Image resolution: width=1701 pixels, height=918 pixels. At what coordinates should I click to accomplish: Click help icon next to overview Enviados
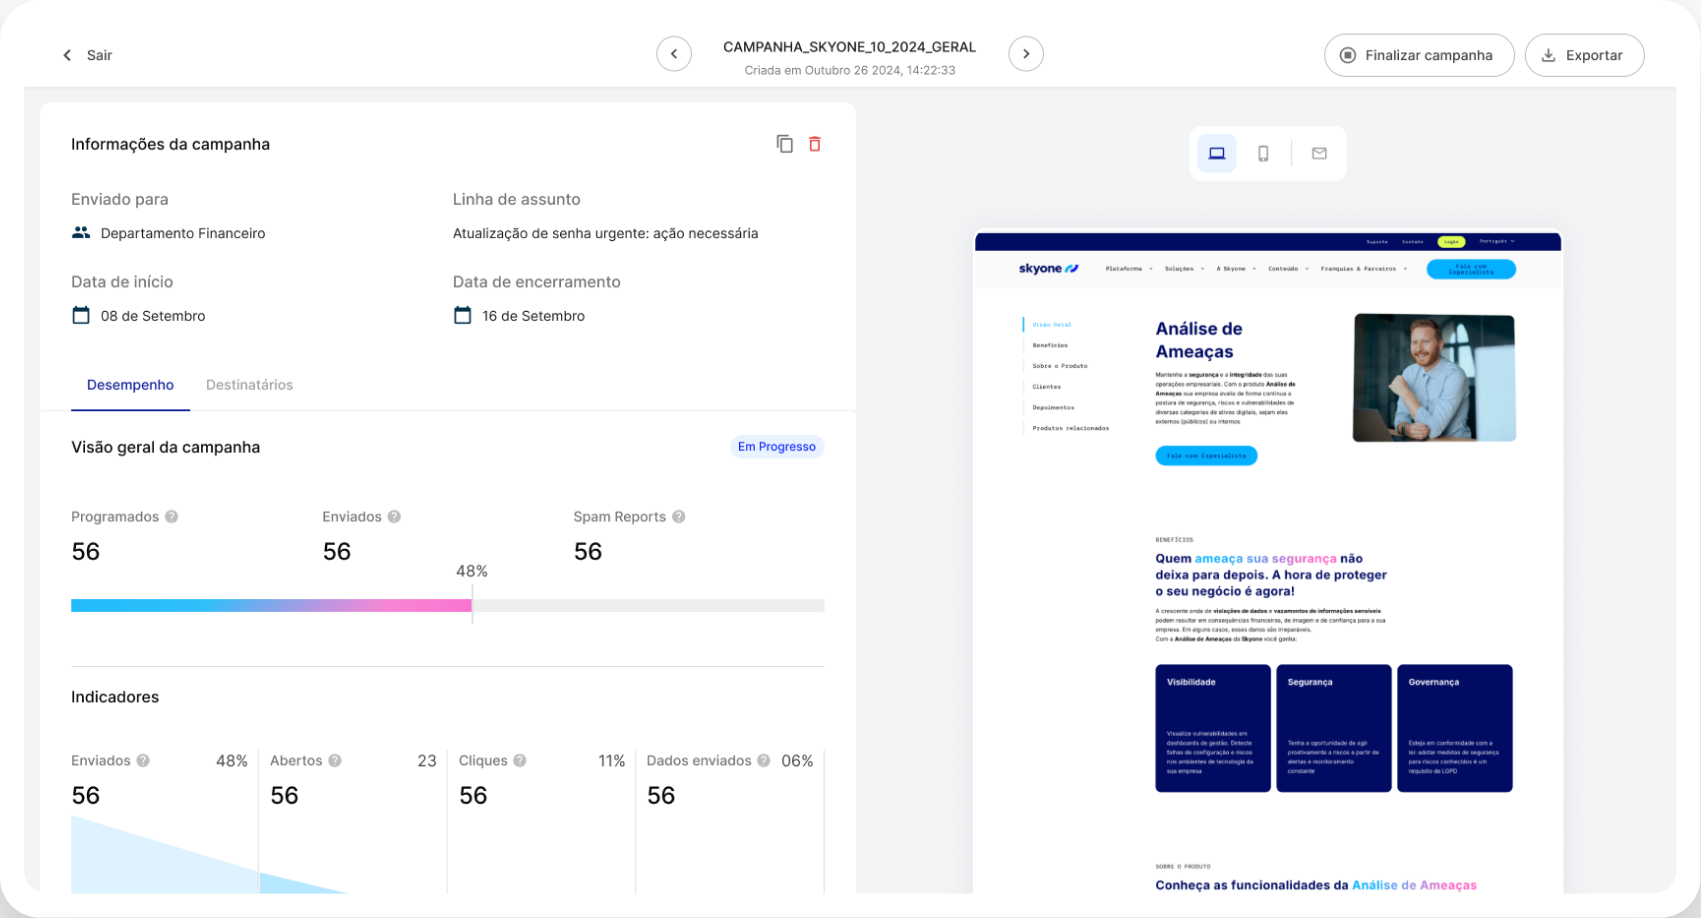(x=394, y=517)
